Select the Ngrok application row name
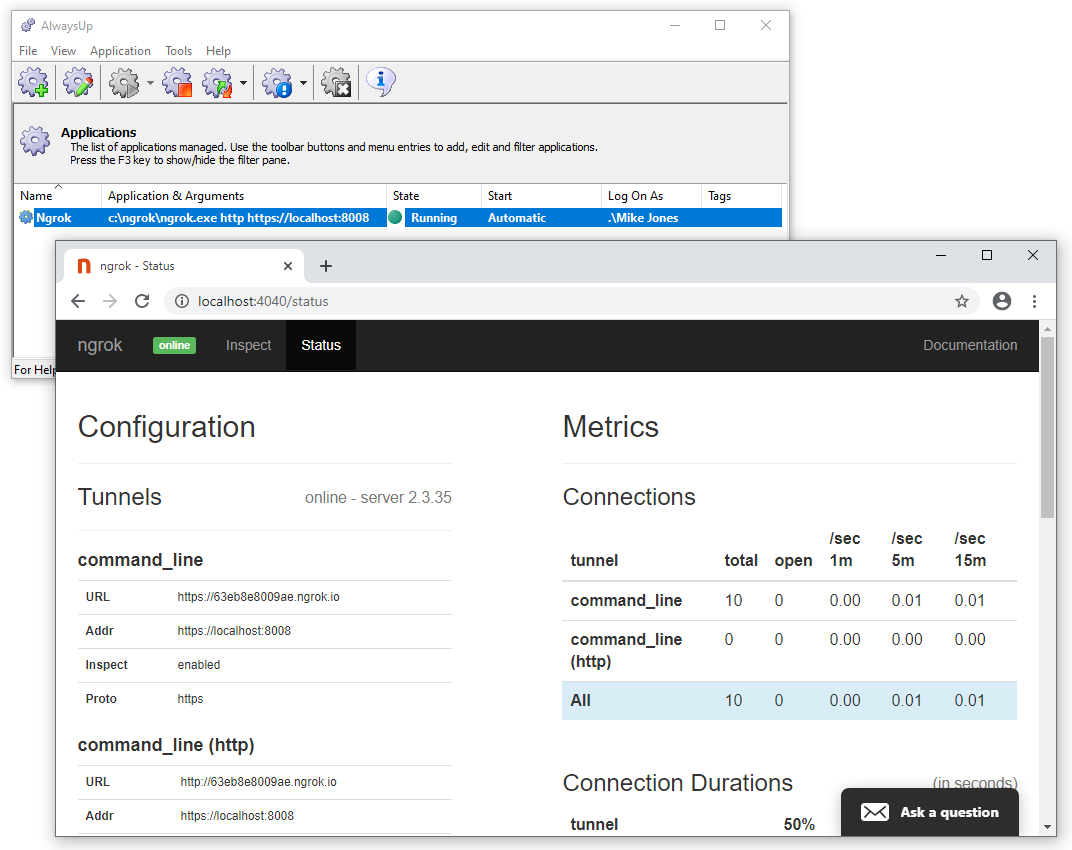 click(53, 217)
